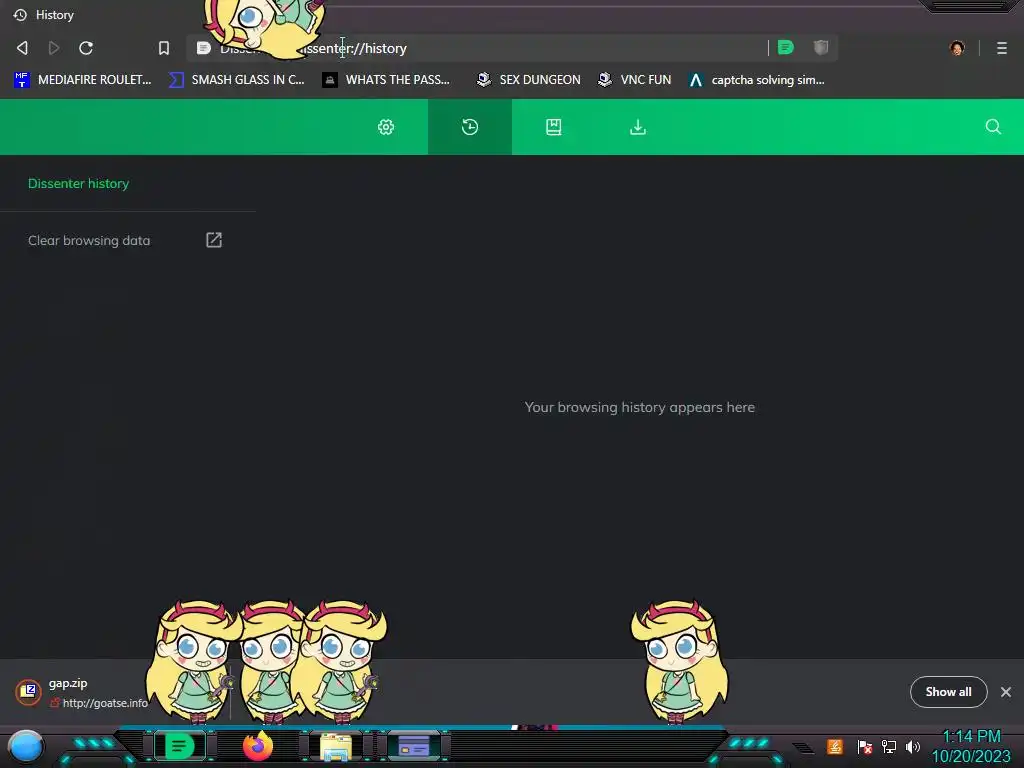
Task: Switch to the Bookmarks tab icon
Action: point(554,127)
